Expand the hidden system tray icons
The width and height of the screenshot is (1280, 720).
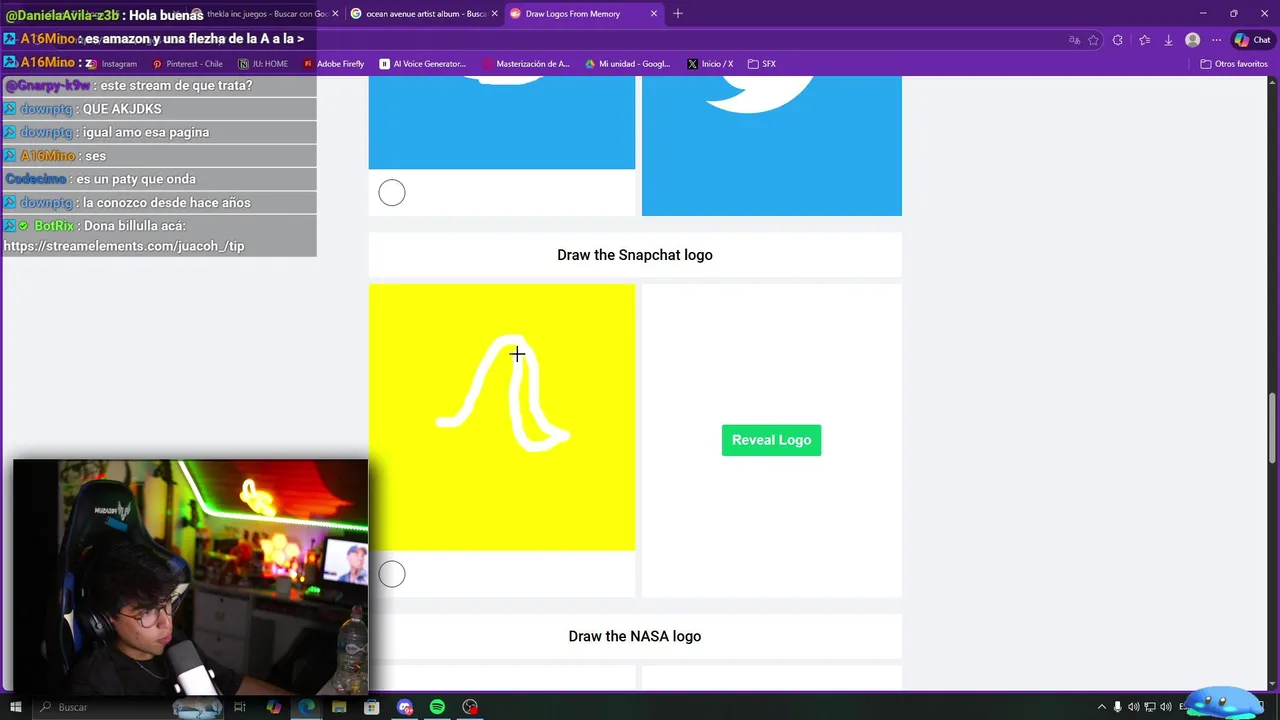pyautogui.click(x=1102, y=707)
